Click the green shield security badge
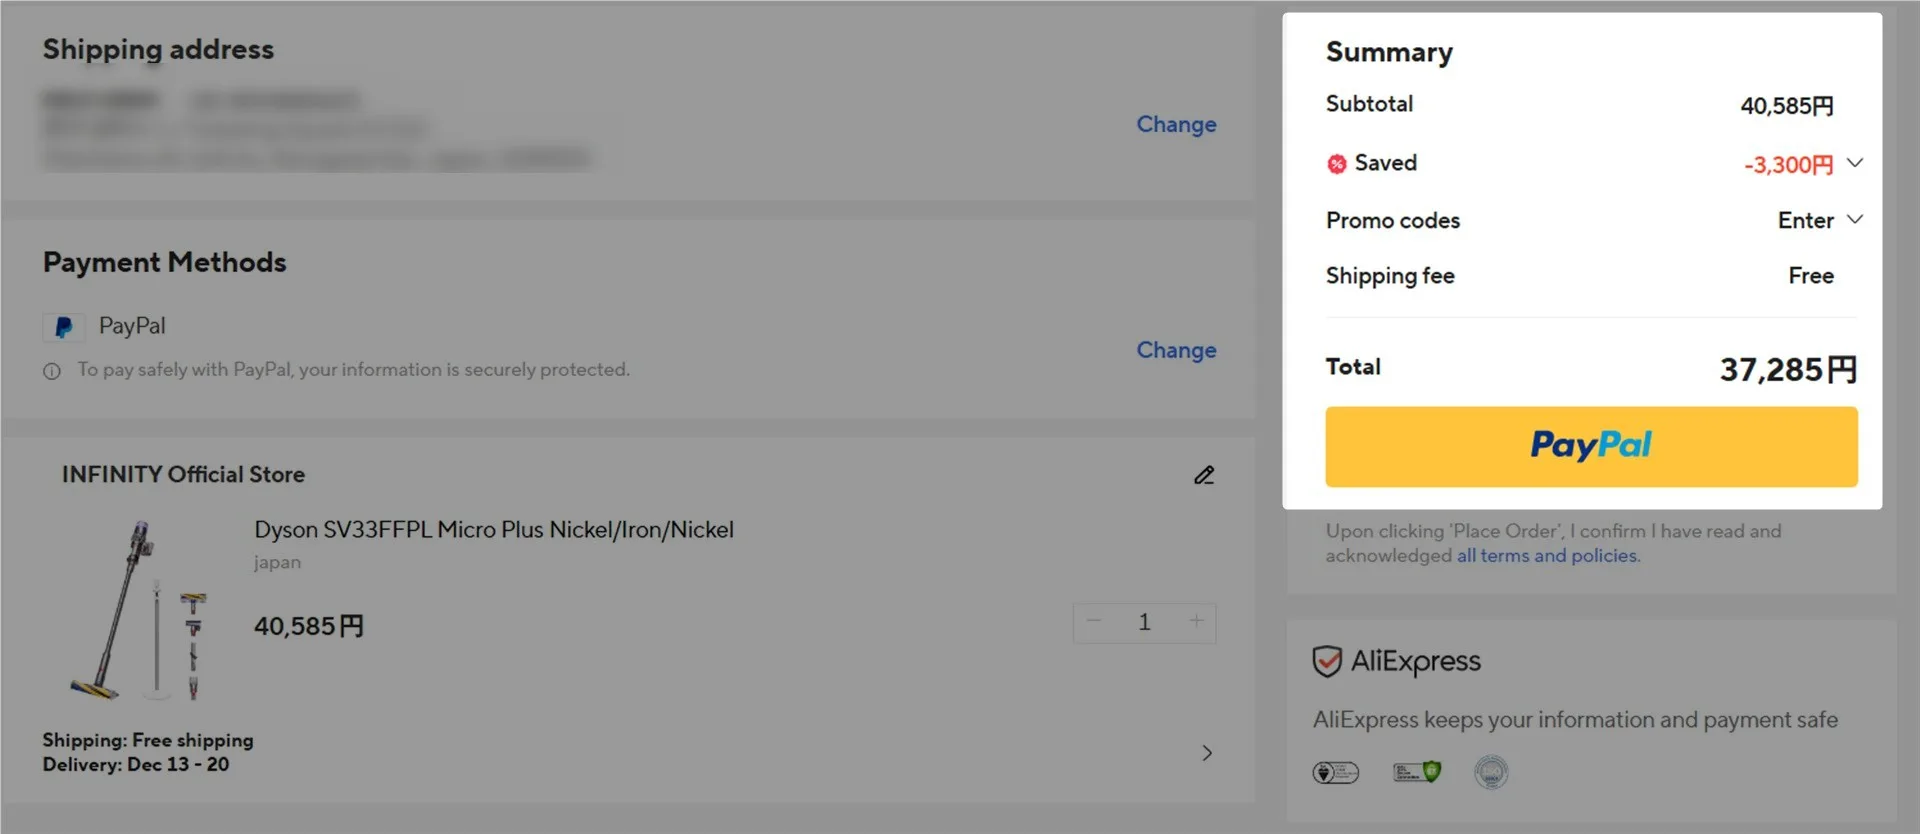The image size is (1920, 834). pyautogui.click(x=1417, y=772)
